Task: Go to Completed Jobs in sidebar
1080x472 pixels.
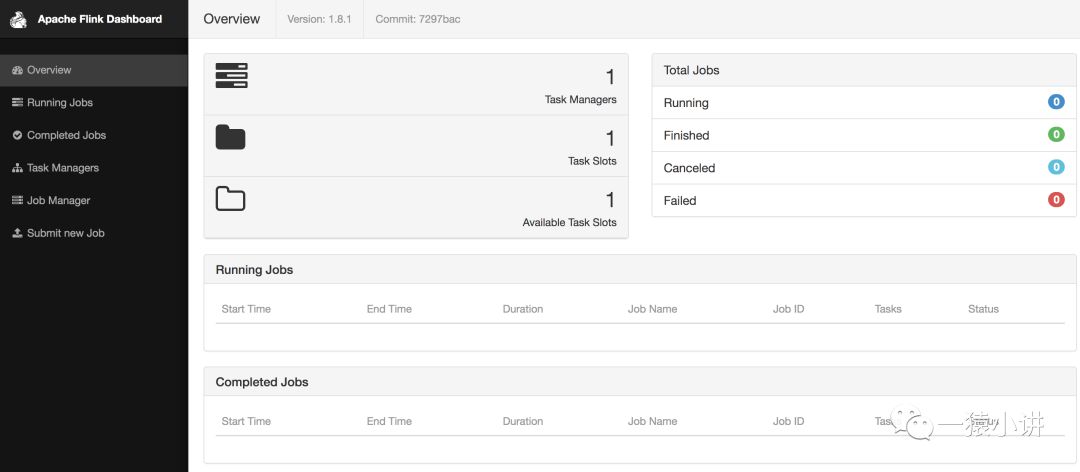Action: tap(94, 136)
